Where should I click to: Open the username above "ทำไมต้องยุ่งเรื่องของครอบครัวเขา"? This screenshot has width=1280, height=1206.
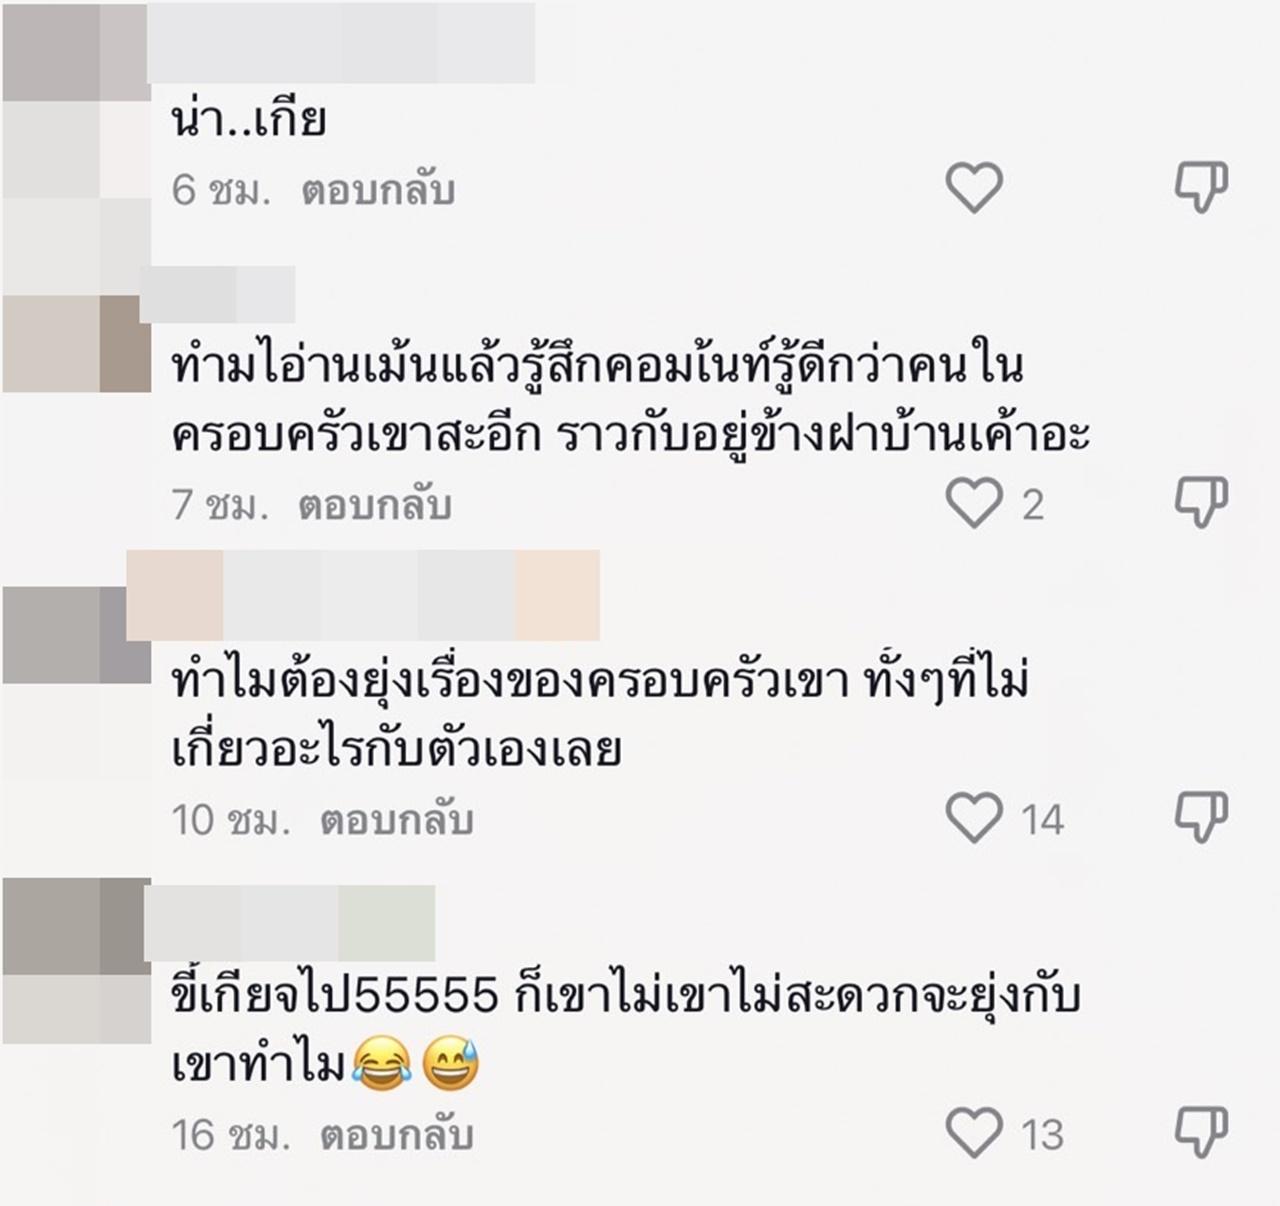pos(363,595)
